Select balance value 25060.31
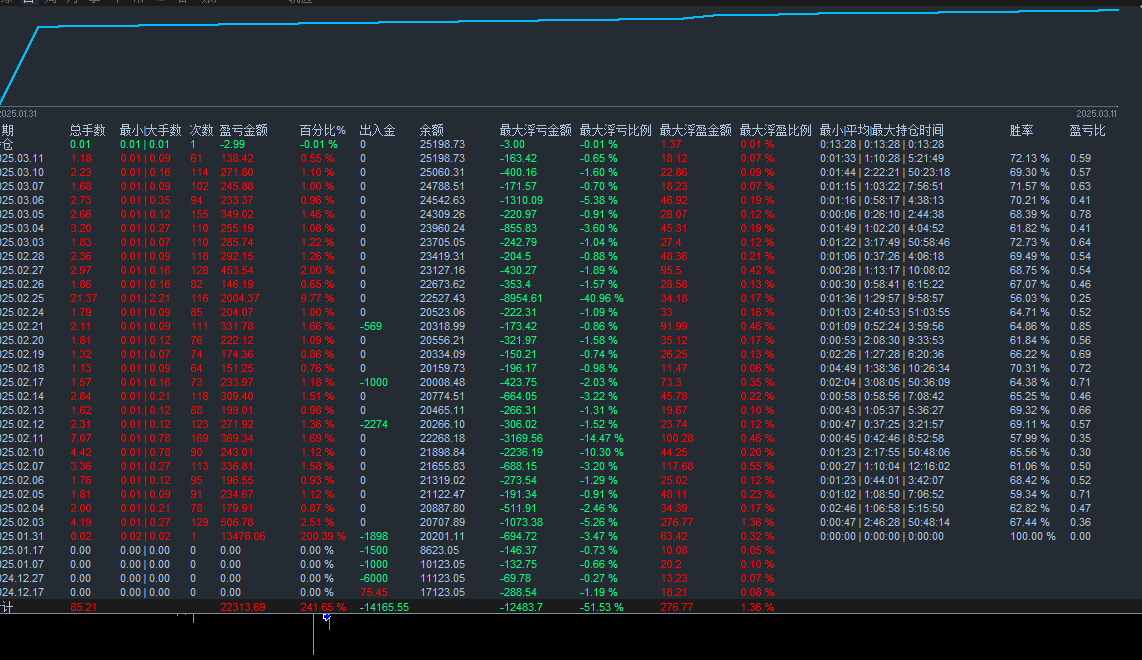1142x660 pixels. tap(442, 173)
